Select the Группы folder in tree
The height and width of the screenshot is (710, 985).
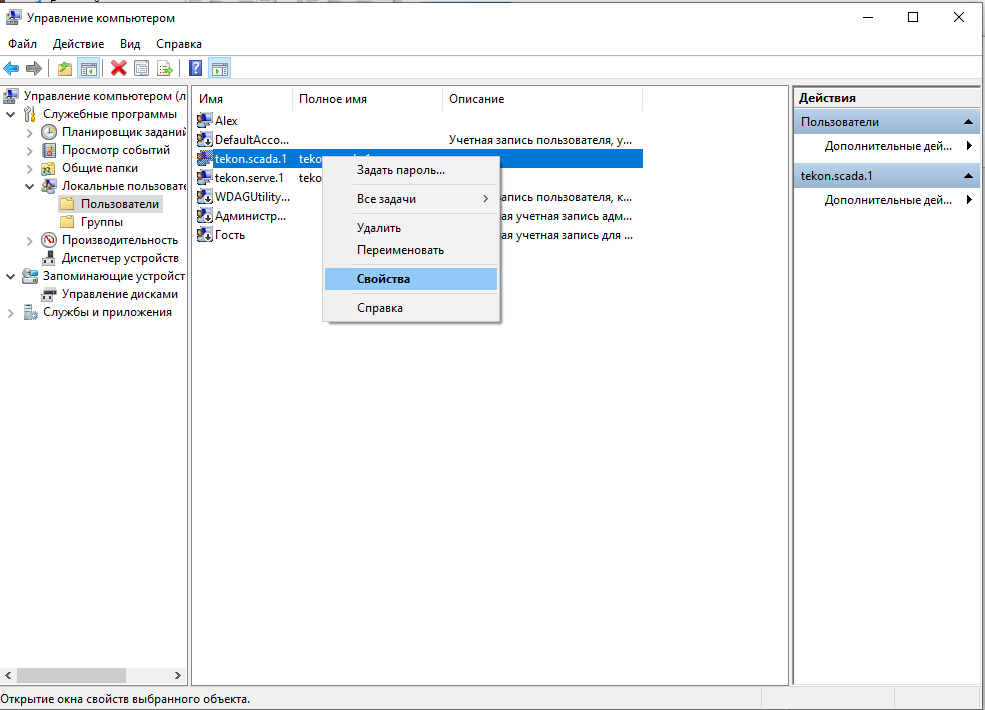tap(102, 222)
